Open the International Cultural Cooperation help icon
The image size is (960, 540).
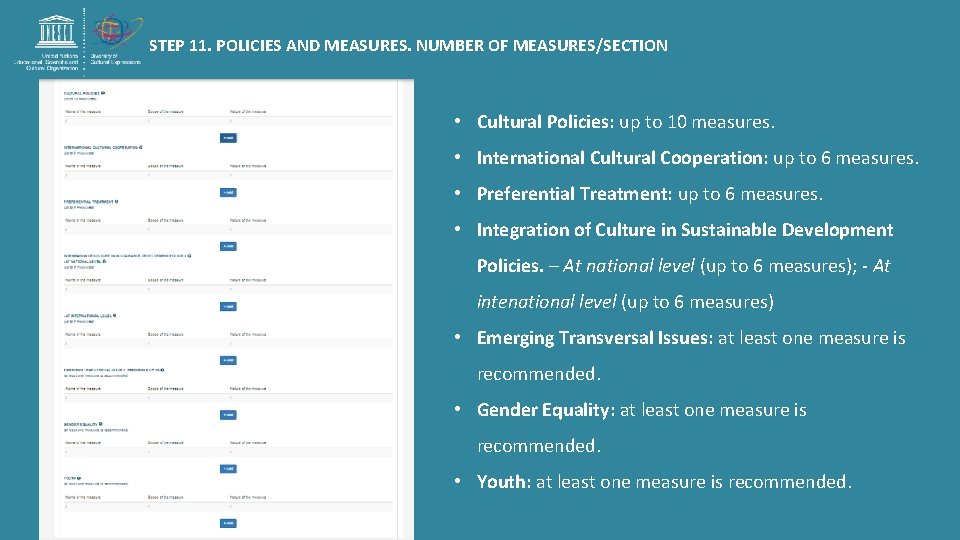point(142,146)
